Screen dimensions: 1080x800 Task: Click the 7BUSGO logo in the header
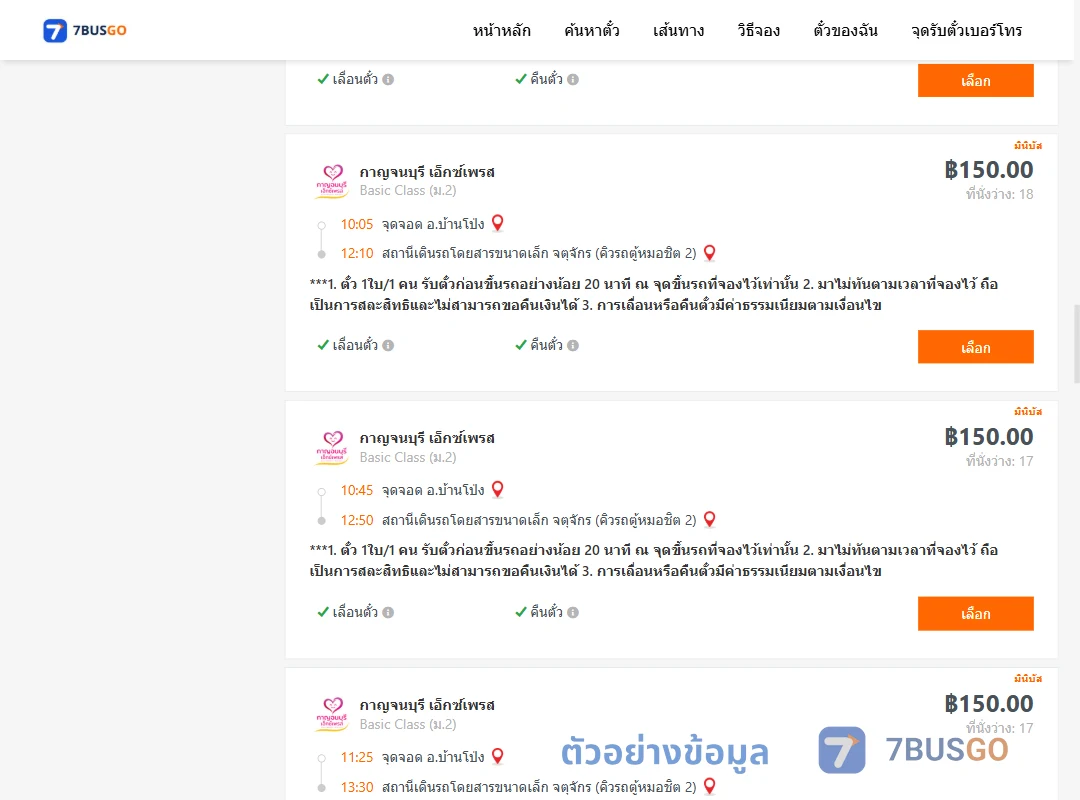click(85, 30)
